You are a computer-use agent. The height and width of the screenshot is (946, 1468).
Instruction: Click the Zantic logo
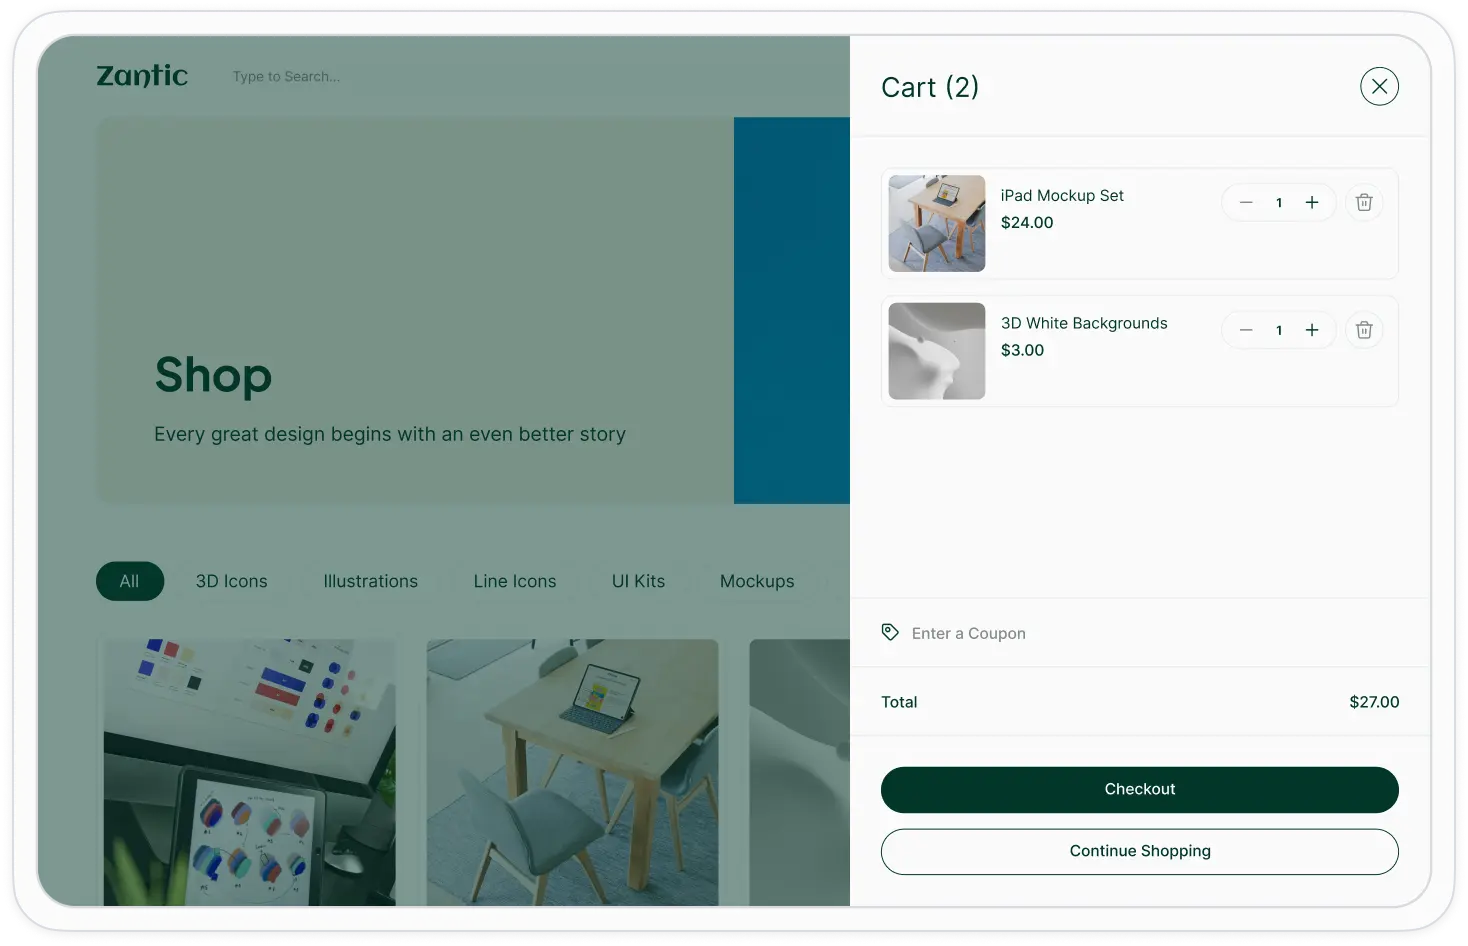click(142, 76)
